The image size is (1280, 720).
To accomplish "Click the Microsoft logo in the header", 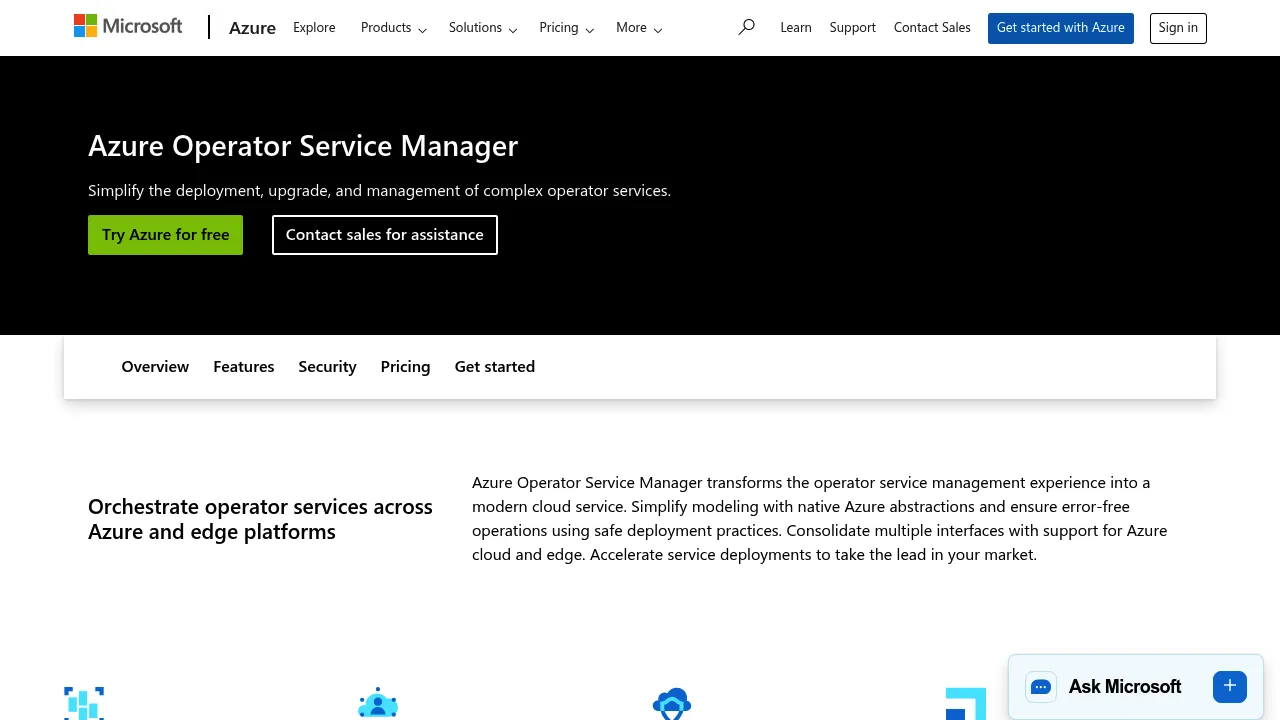I will point(128,27).
